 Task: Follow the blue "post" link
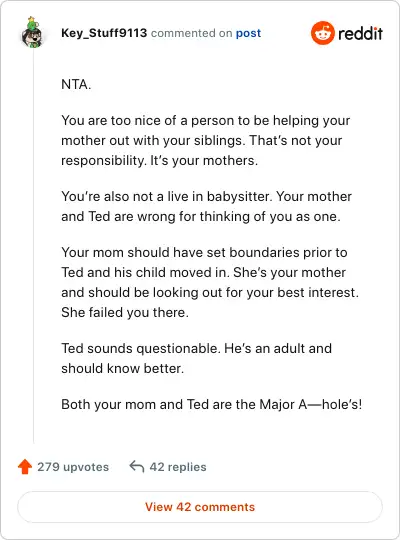[x=248, y=33]
